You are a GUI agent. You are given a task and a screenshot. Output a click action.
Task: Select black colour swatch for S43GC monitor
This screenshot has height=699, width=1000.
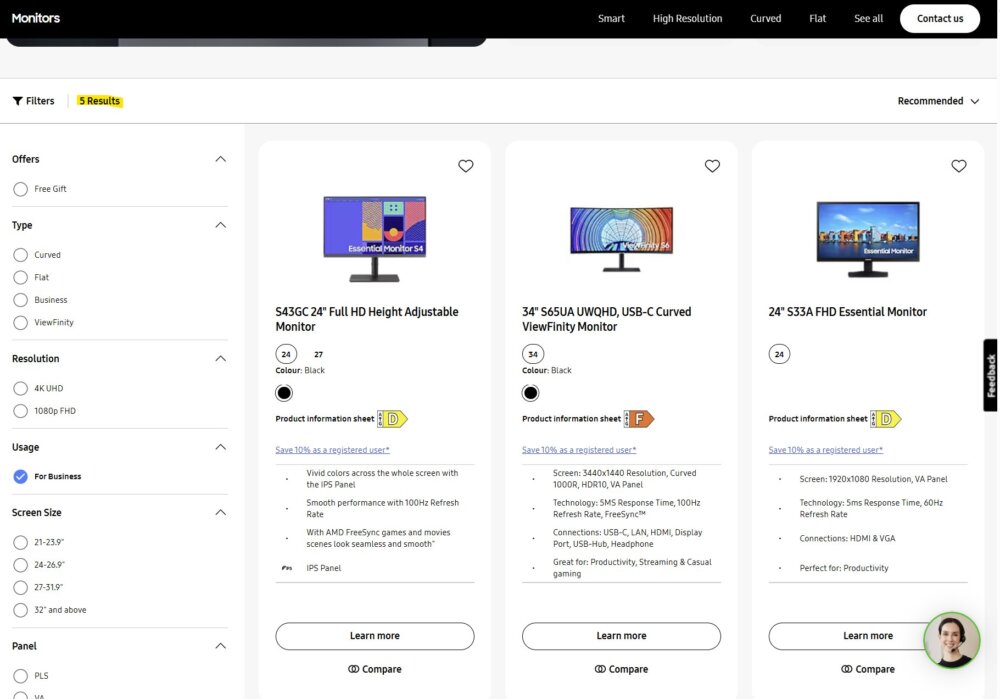284,393
